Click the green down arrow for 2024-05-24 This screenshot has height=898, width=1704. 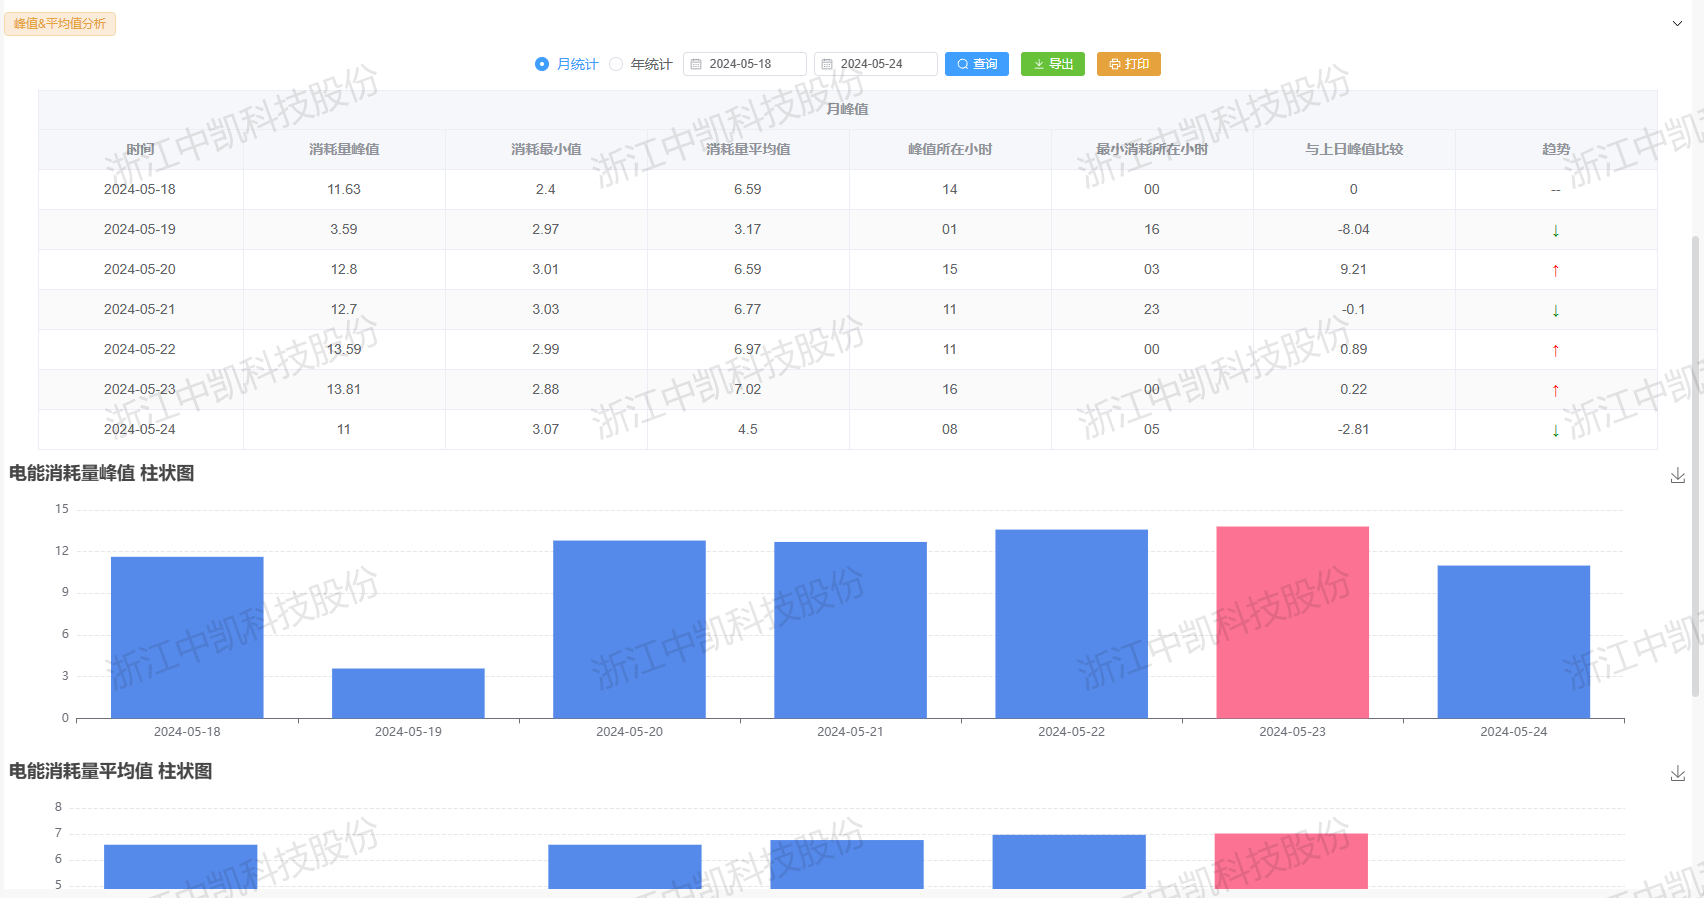pyautogui.click(x=1555, y=430)
